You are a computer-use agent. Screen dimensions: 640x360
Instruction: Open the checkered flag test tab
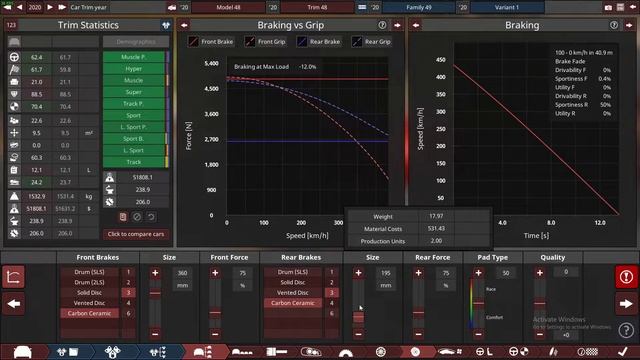pos(588,351)
